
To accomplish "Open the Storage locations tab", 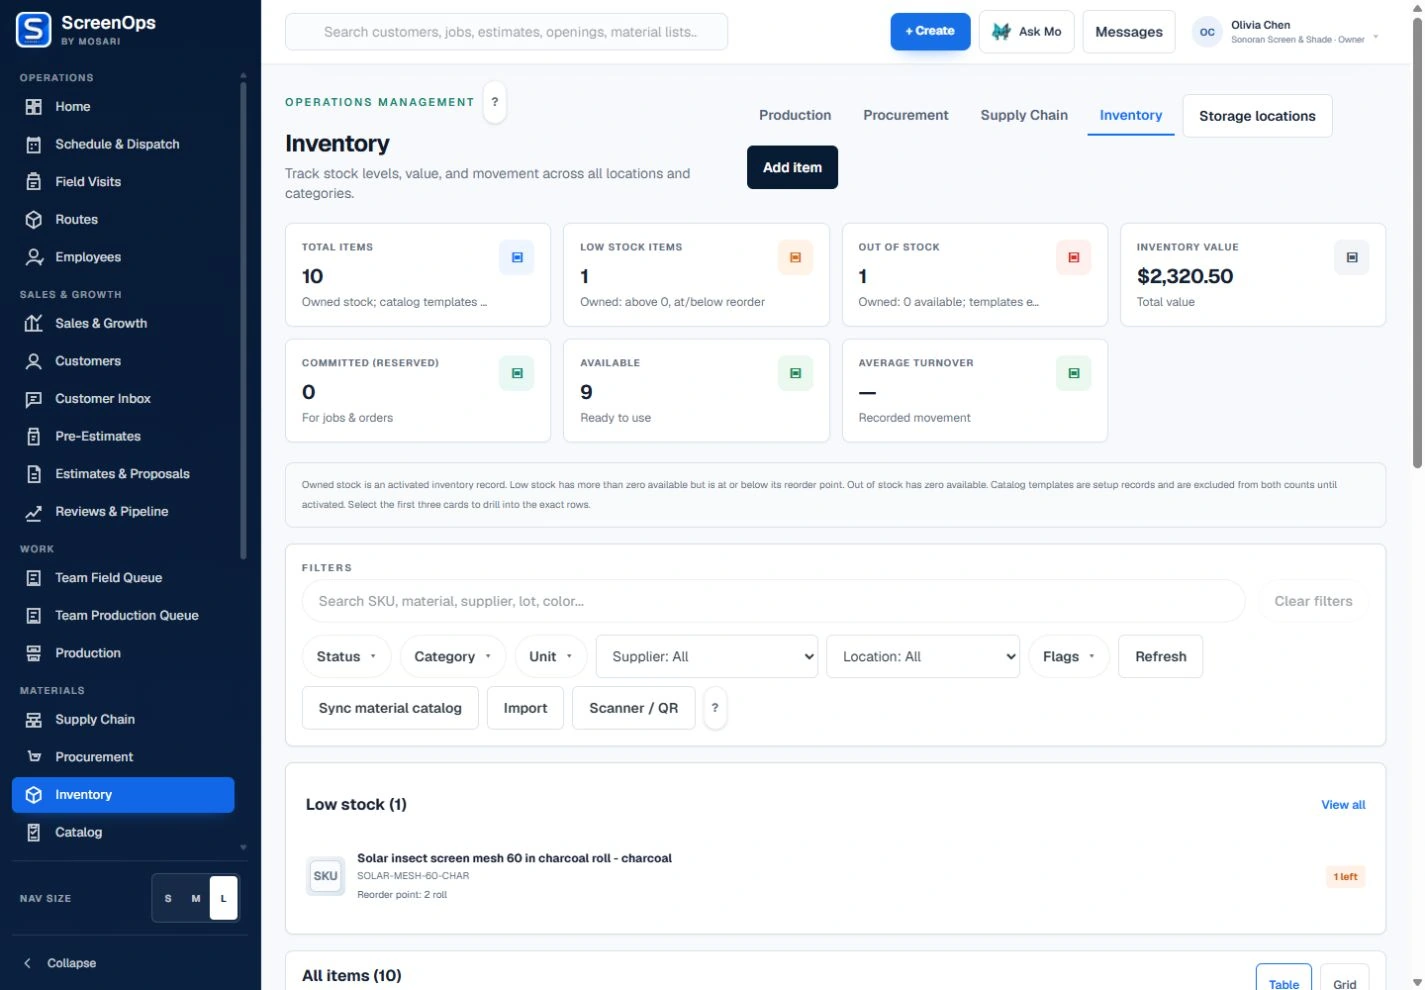I will click(x=1257, y=116).
